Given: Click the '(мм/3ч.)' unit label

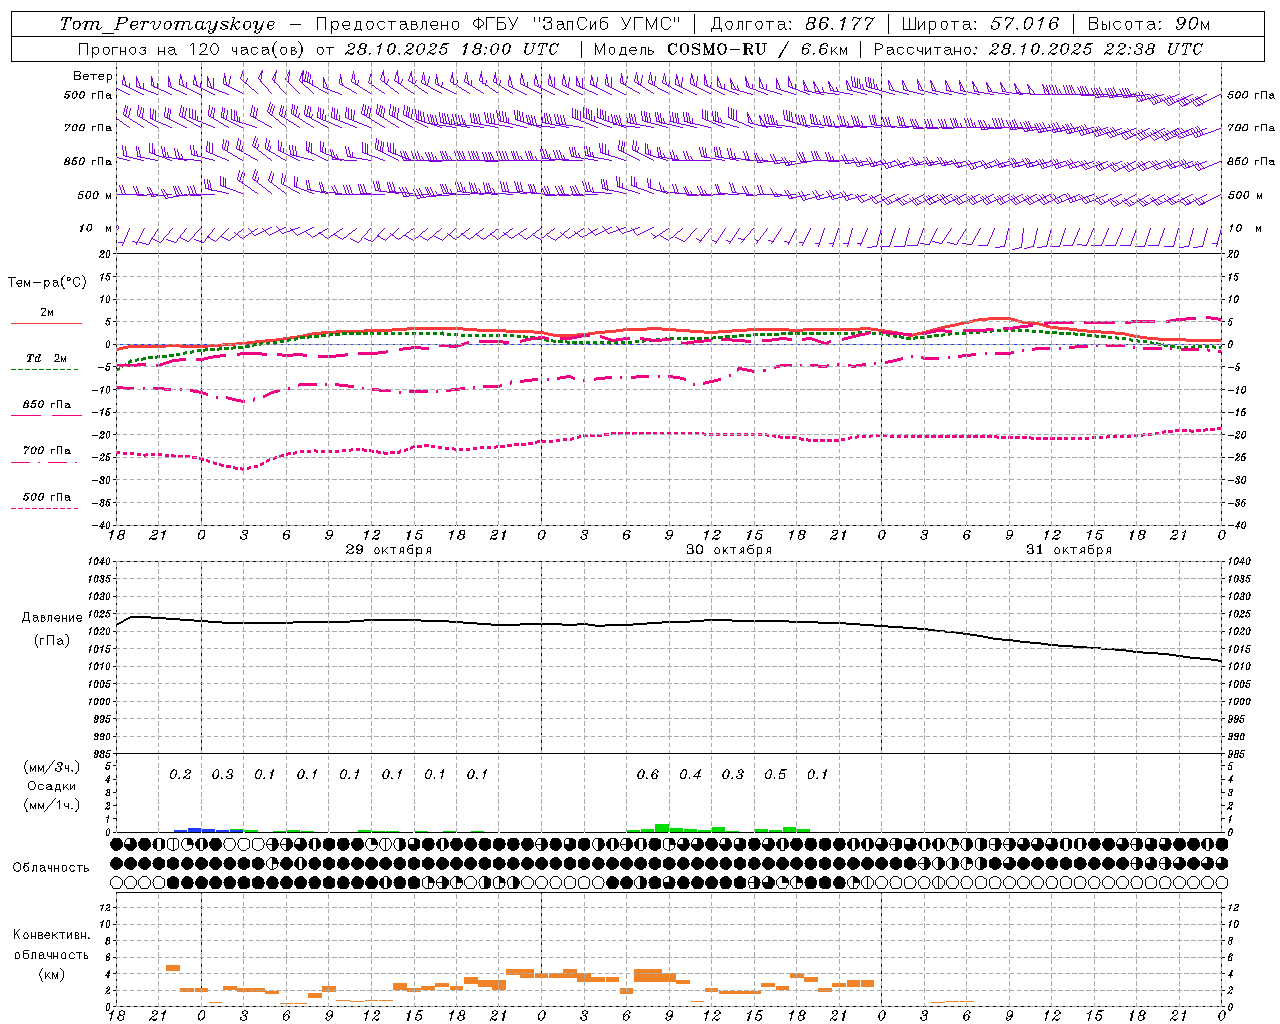Looking at the screenshot, I should [52, 767].
